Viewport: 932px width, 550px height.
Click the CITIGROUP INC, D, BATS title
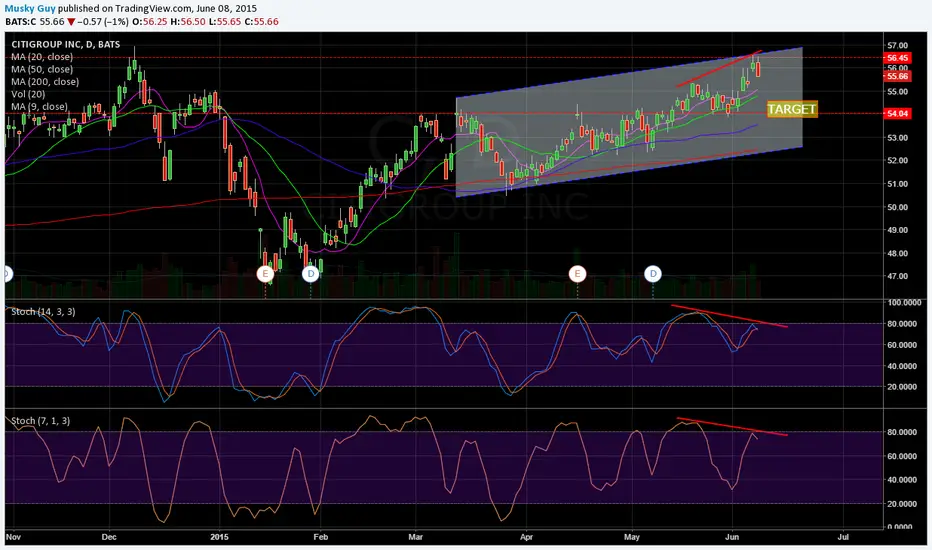[65, 45]
